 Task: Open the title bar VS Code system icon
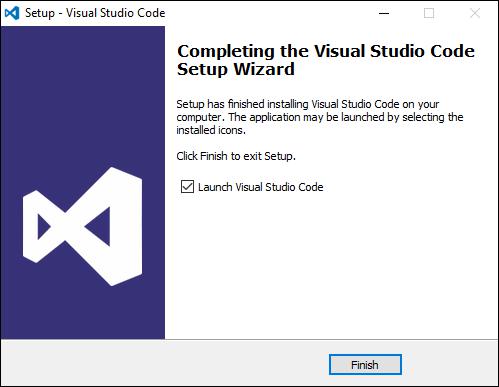tap(12, 13)
